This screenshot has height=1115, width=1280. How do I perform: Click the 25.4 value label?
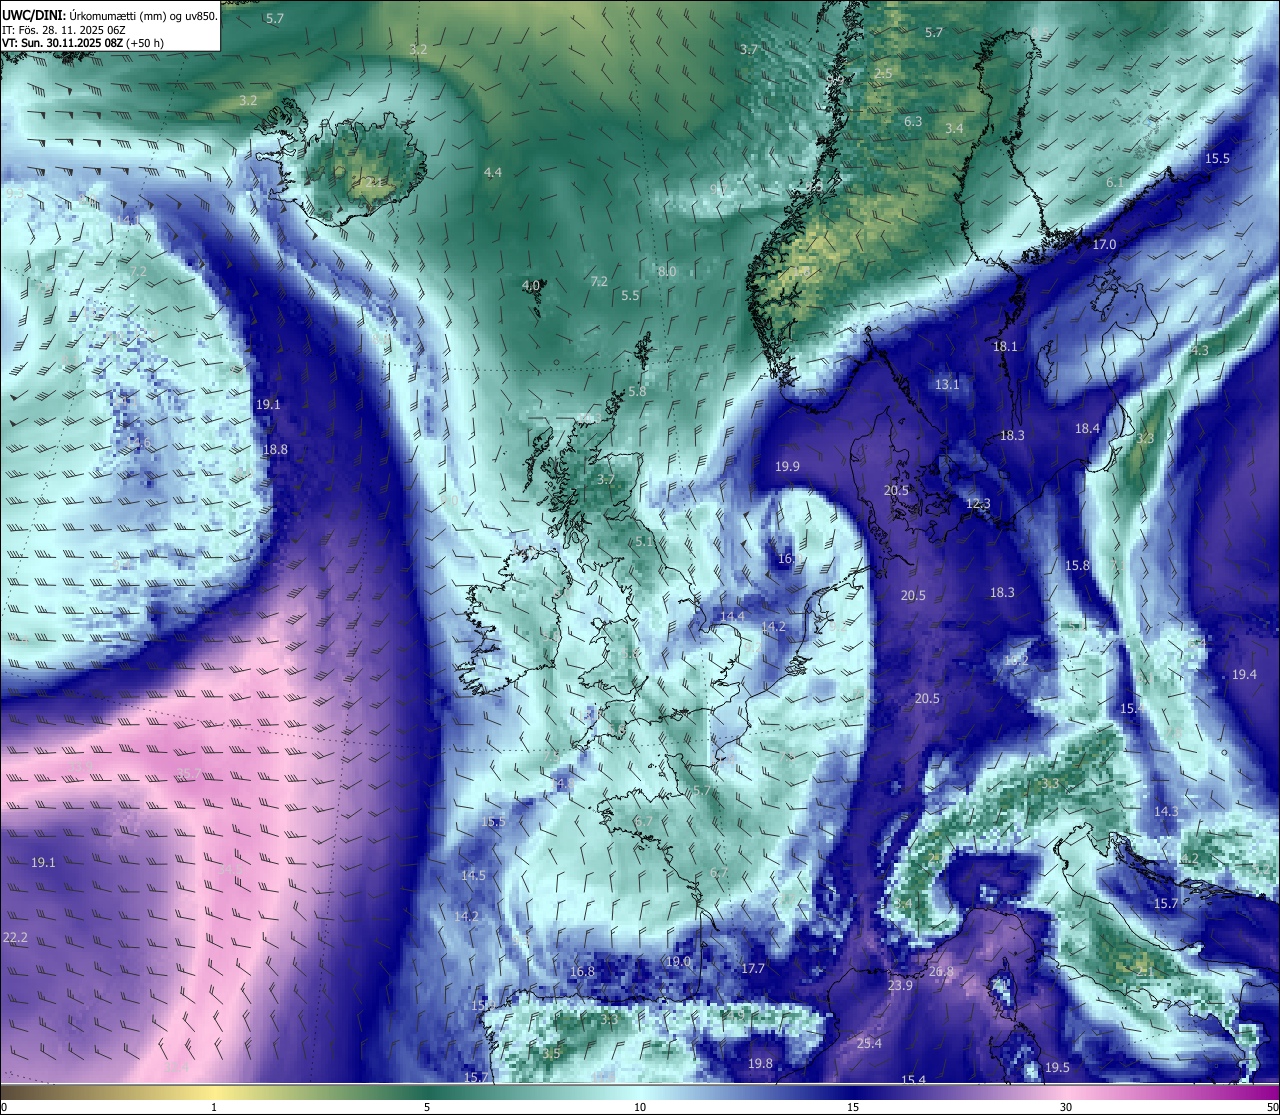(x=869, y=1044)
